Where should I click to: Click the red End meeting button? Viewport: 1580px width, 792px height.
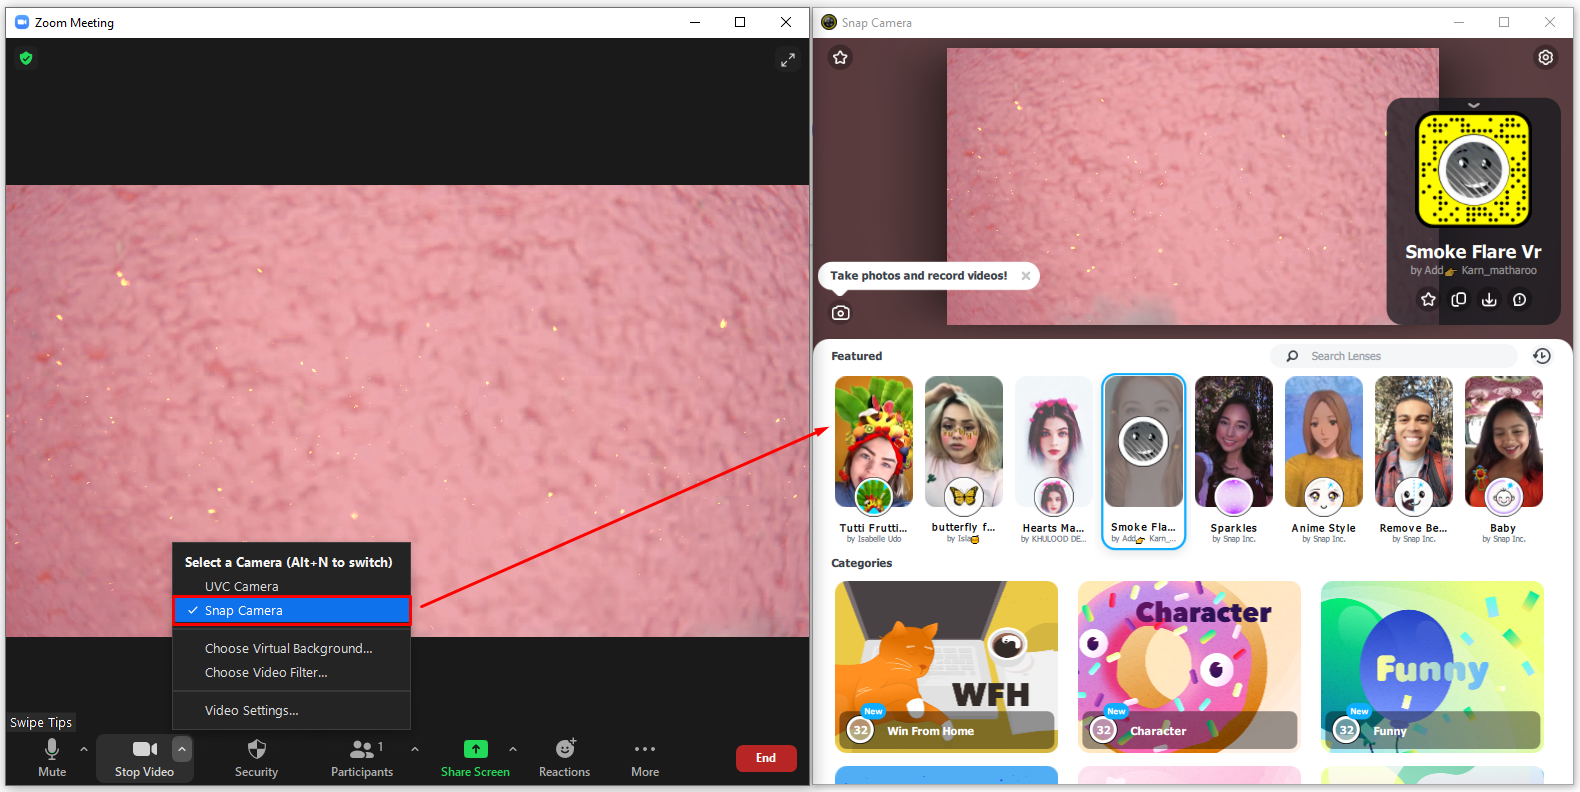(x=766, y=758)
